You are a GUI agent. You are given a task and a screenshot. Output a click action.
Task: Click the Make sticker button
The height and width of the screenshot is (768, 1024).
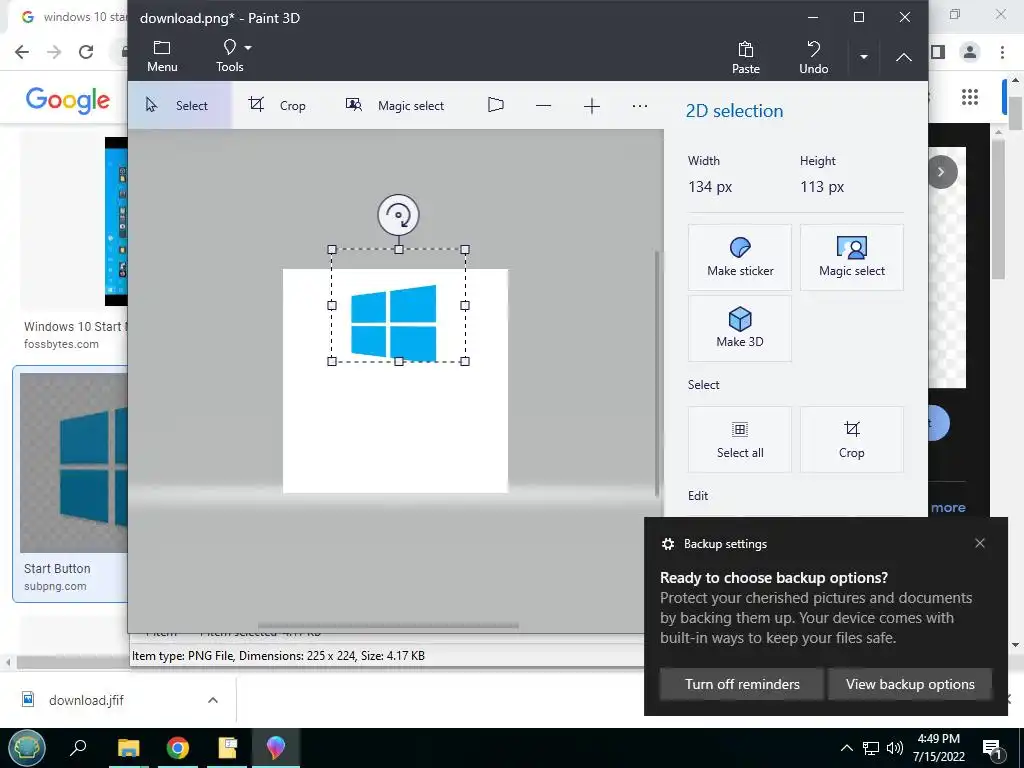tap(740, 257)
